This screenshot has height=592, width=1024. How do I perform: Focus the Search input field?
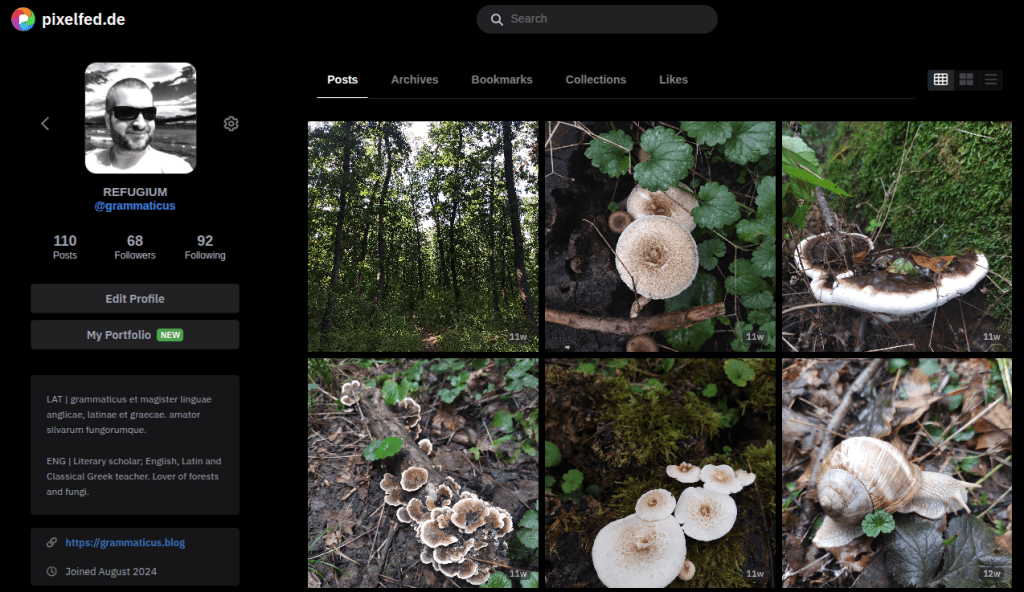[605, 19]
